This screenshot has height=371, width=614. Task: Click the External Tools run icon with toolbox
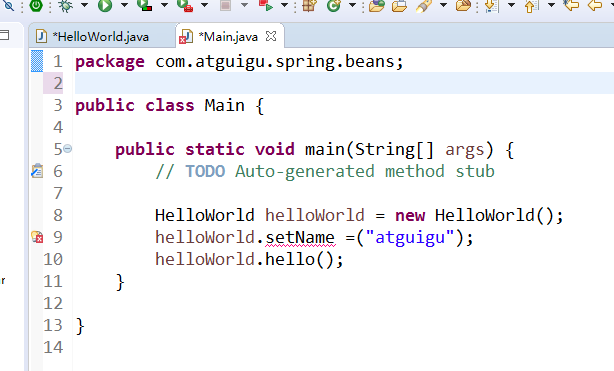[185, 5]
